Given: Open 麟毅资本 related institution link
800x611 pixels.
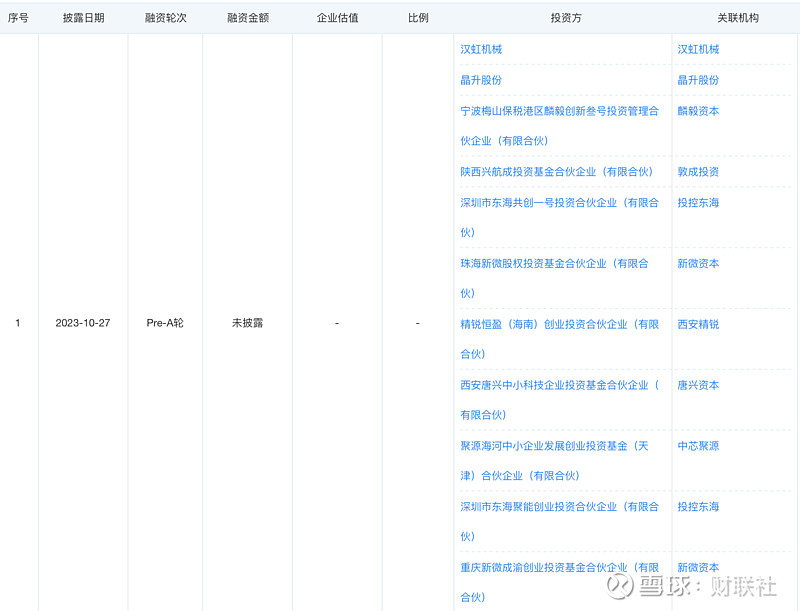Looking at the screenshot, I should pos(698,111).
